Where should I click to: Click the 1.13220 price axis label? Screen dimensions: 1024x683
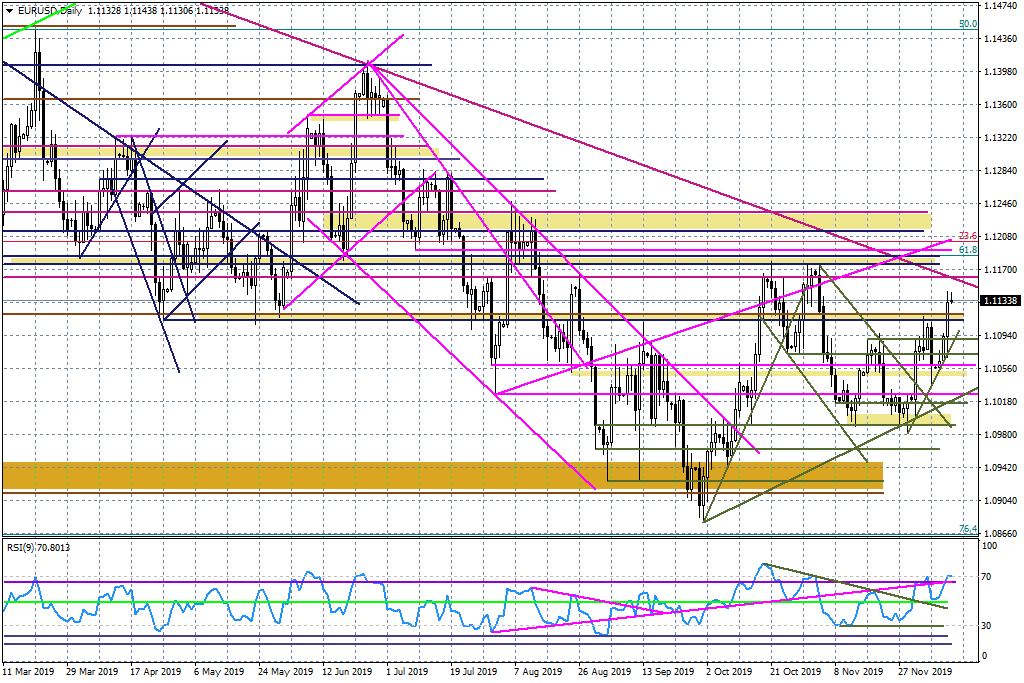tap(1000, 138)
